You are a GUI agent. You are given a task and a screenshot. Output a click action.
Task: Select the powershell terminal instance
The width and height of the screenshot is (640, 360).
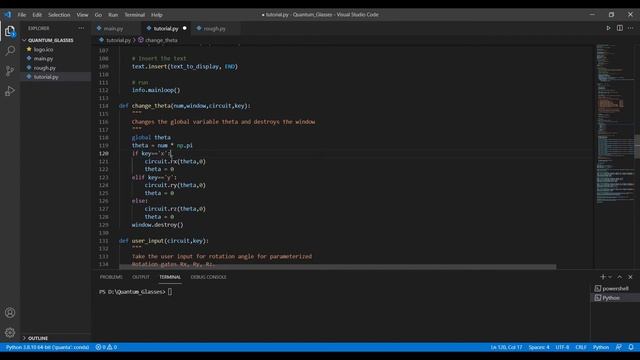615,289
